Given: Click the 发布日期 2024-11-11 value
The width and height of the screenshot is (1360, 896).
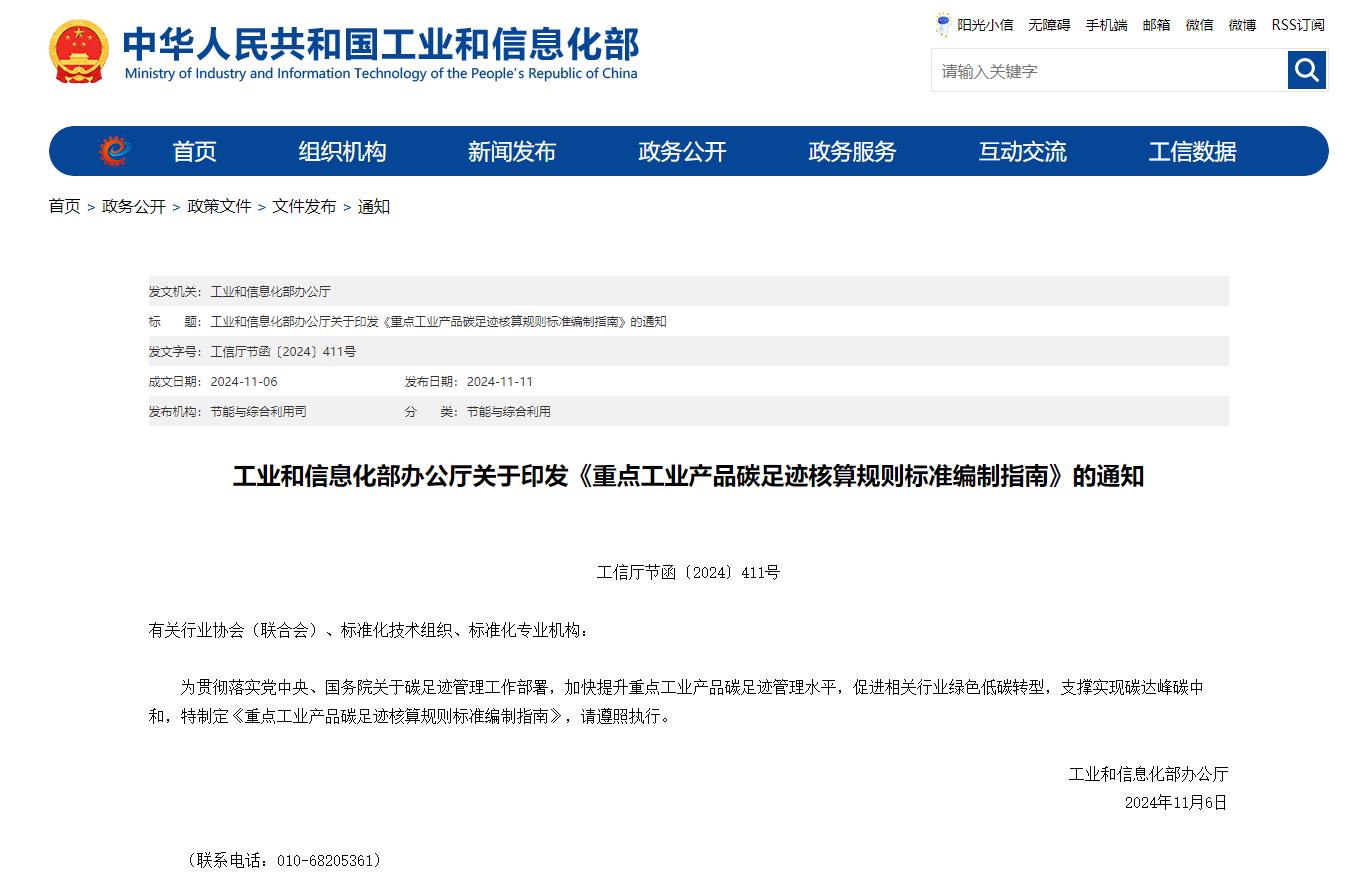Looking at the screenshot, I should coord(500,381).
